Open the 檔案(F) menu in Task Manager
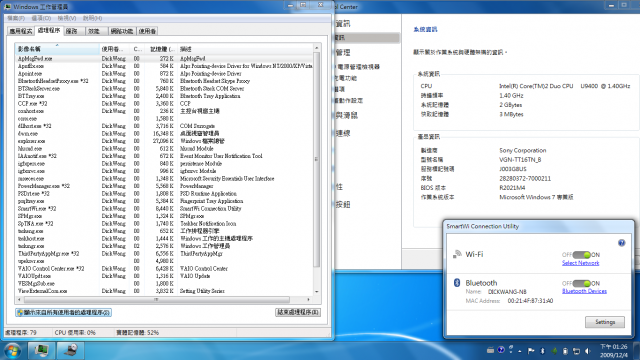 point(16,18)
